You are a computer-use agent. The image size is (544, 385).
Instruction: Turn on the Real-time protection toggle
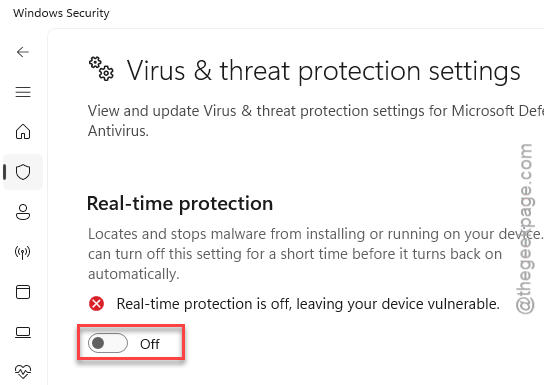tap(108, 343)
